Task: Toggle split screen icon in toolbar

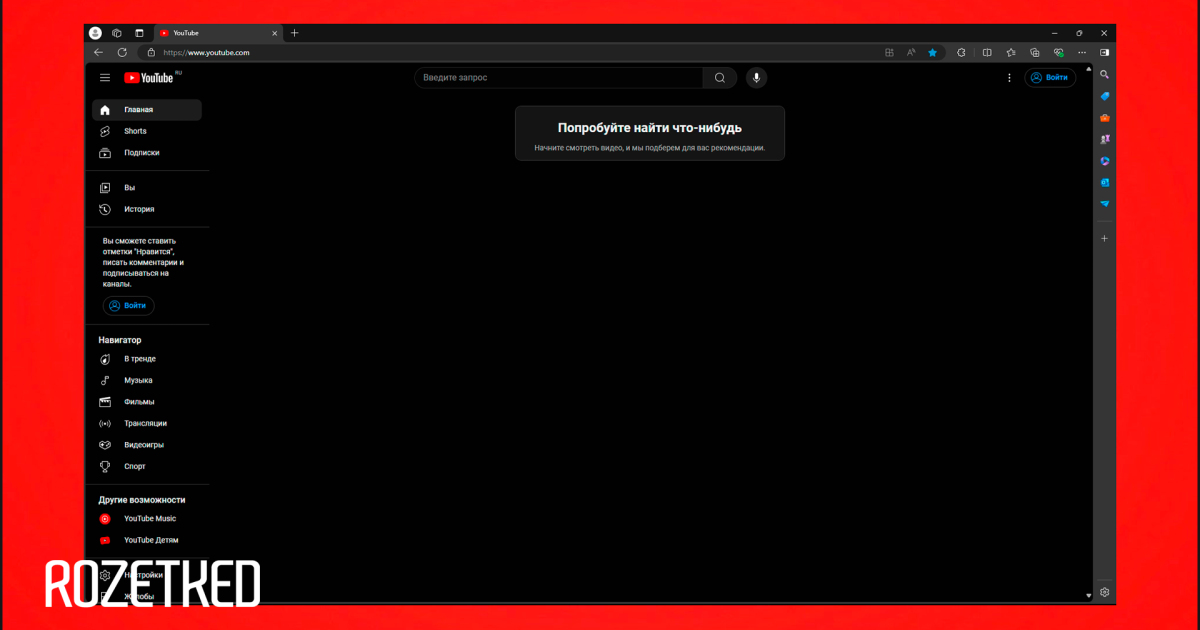Action: (987, 52)
